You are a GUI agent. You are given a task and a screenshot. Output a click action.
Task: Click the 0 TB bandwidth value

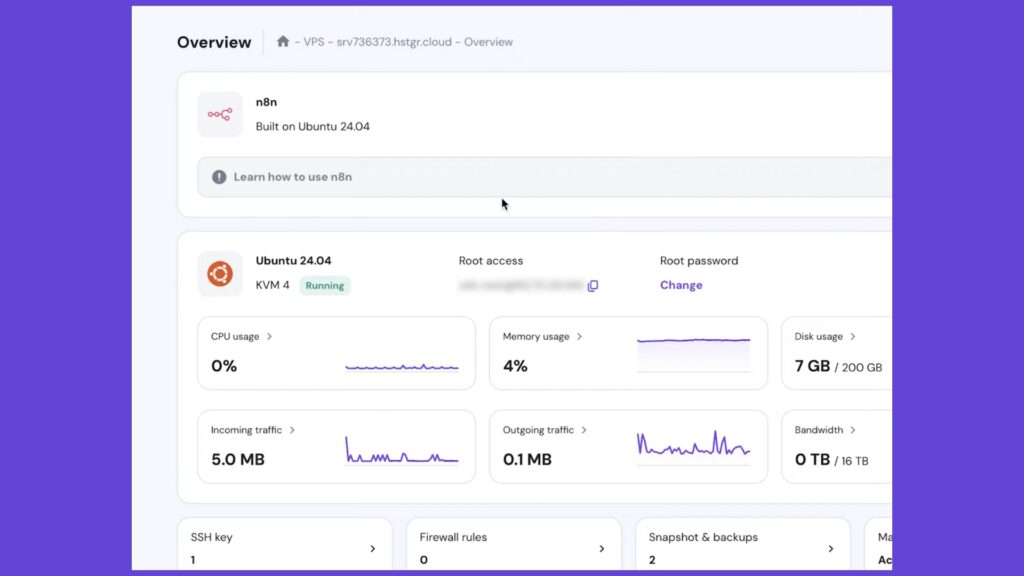tap(812, 460)
